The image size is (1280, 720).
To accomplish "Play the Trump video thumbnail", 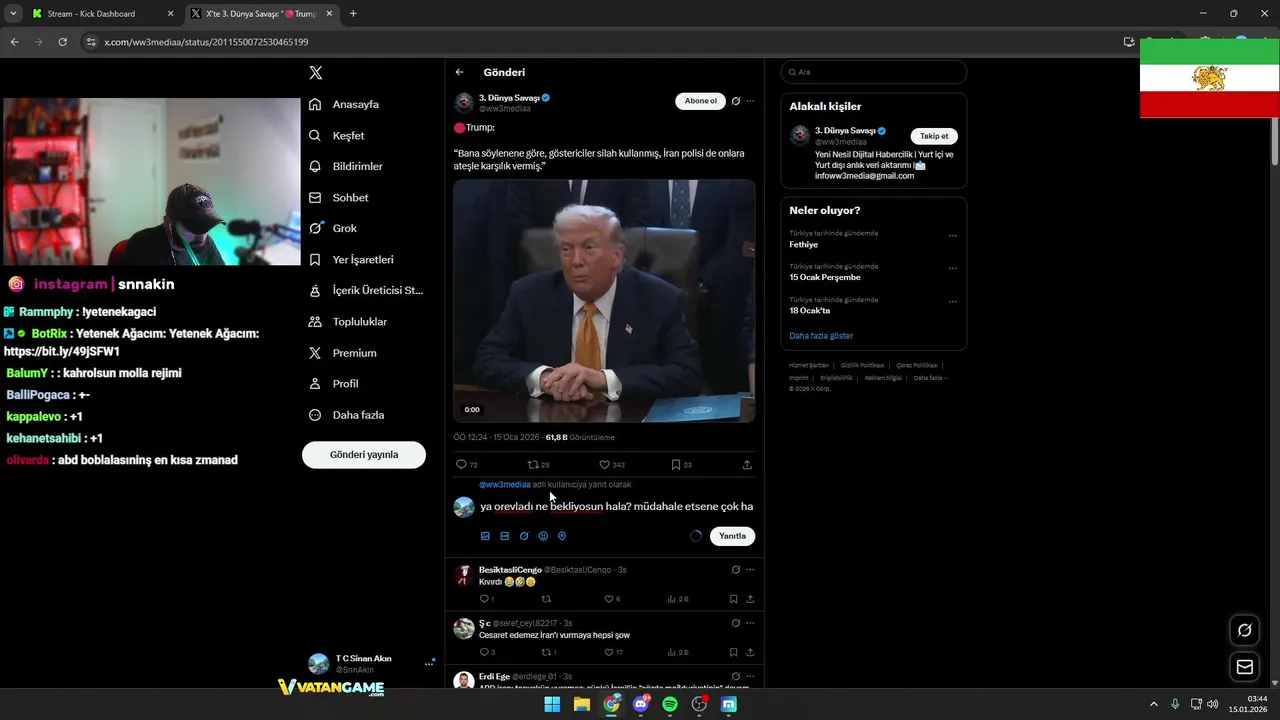I will pos(604,301).
